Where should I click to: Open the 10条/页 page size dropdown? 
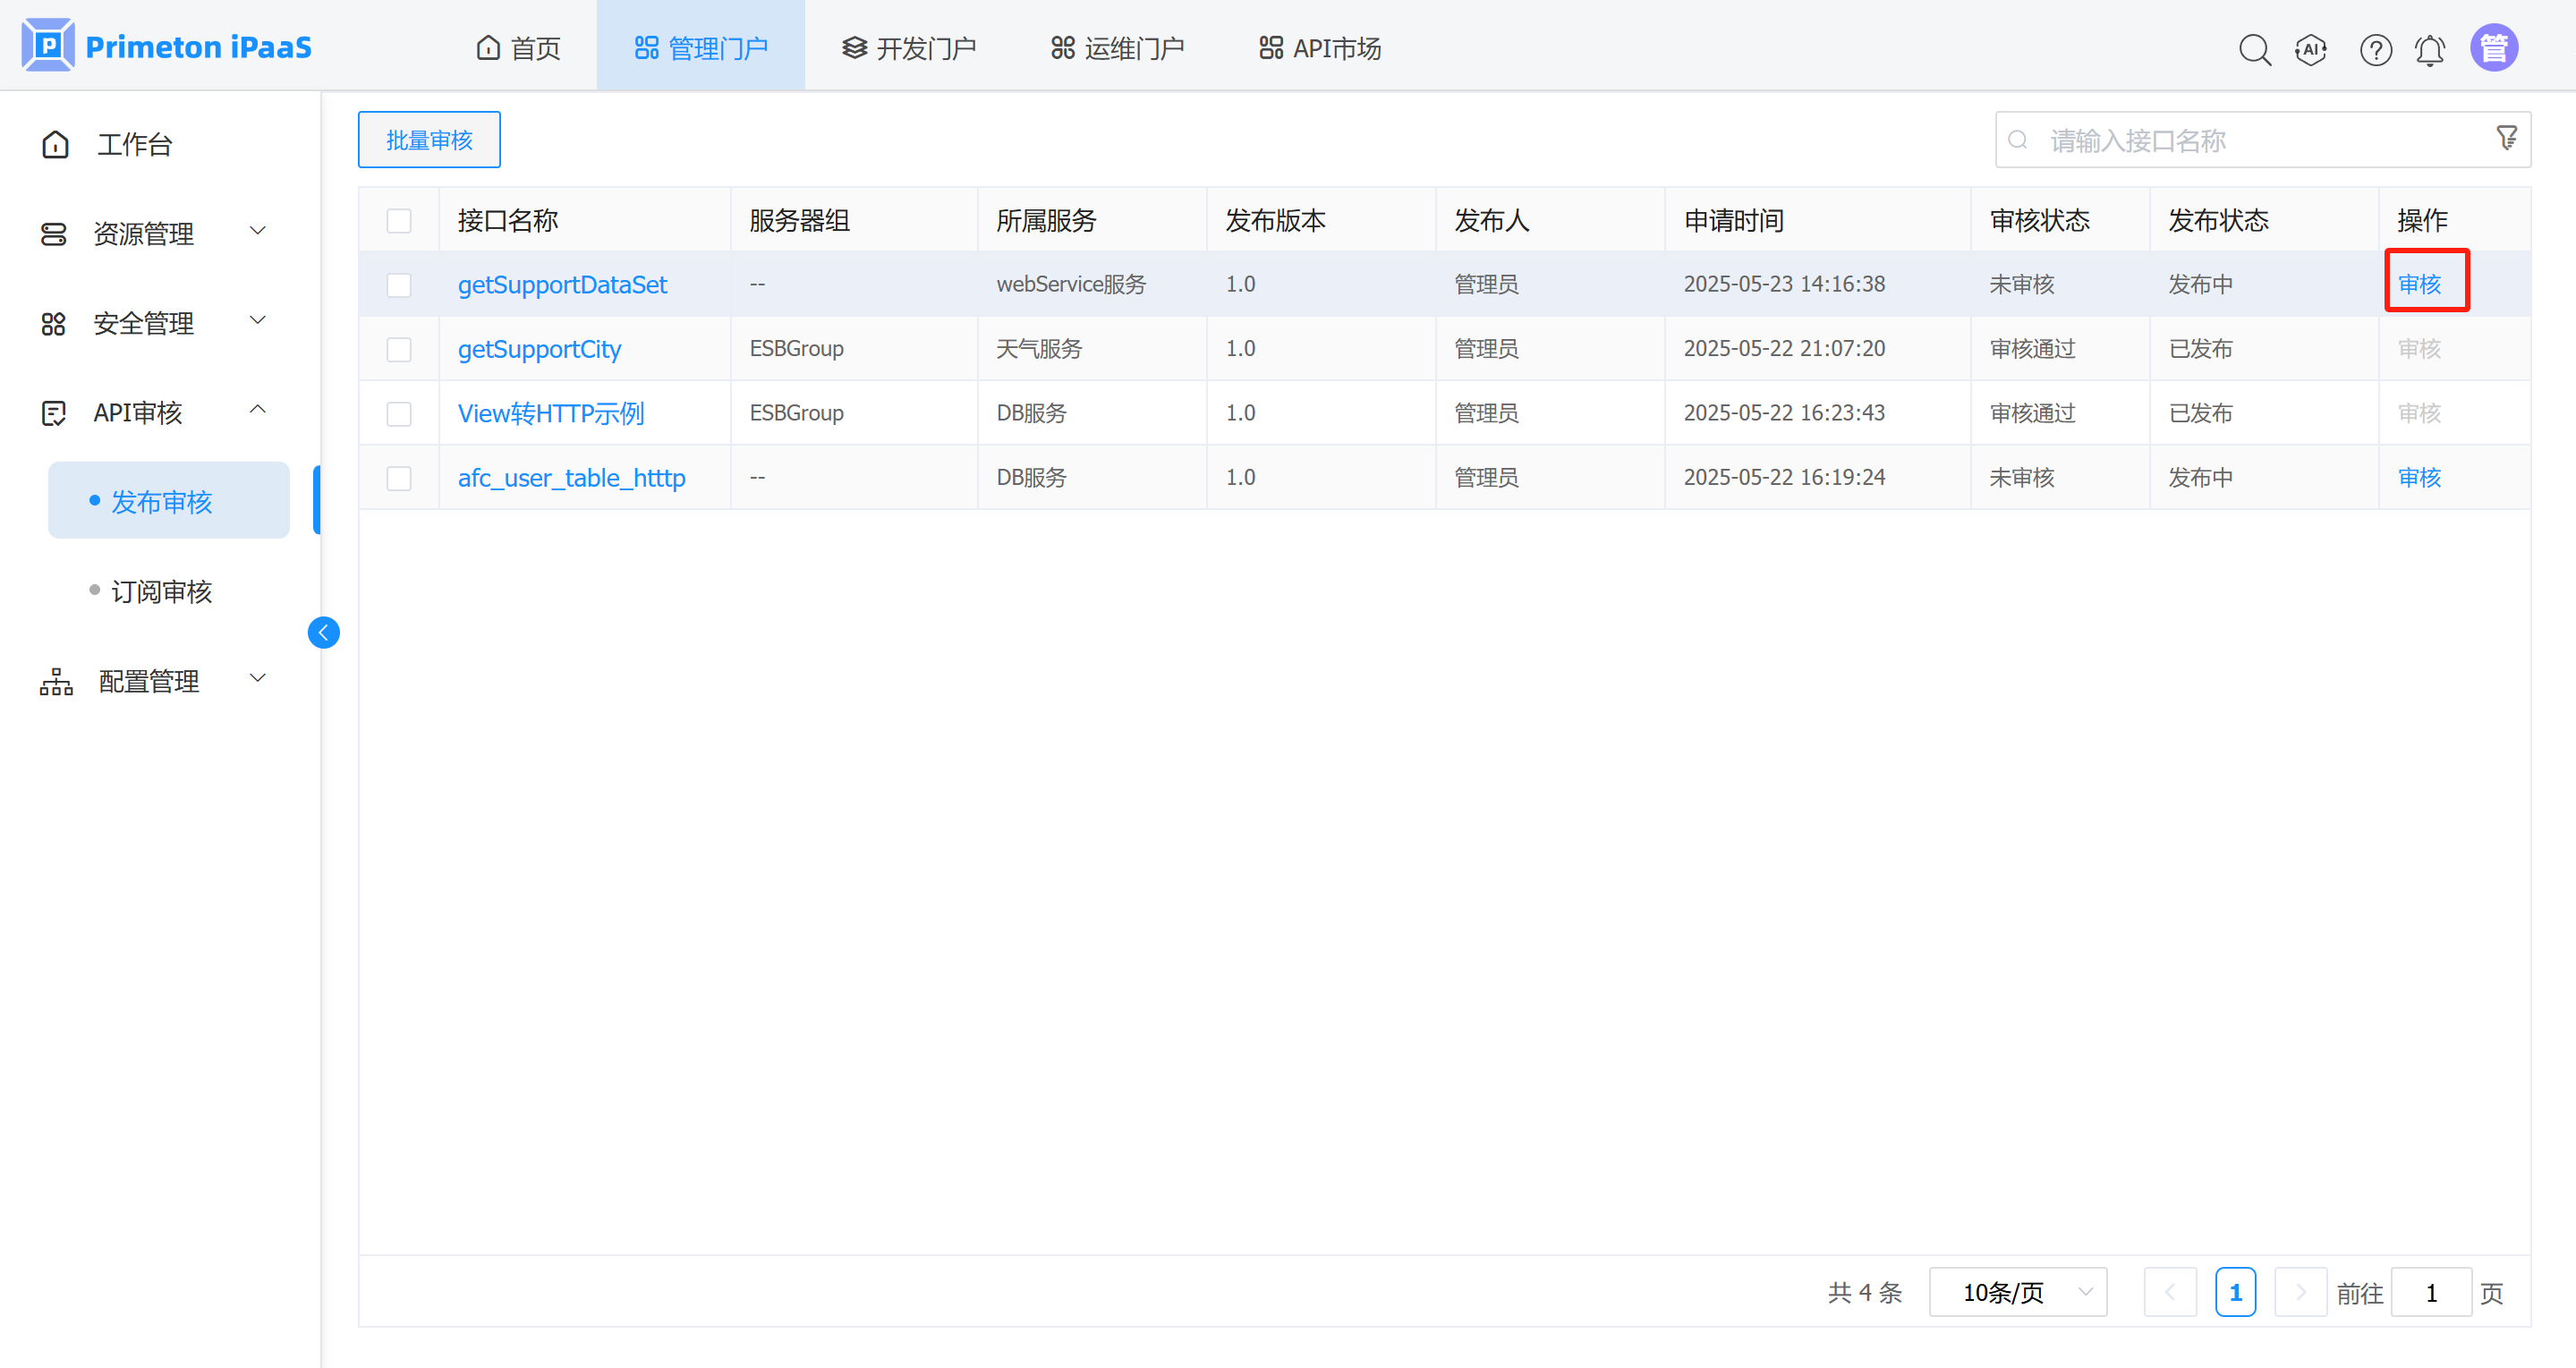(2017, 1292)
